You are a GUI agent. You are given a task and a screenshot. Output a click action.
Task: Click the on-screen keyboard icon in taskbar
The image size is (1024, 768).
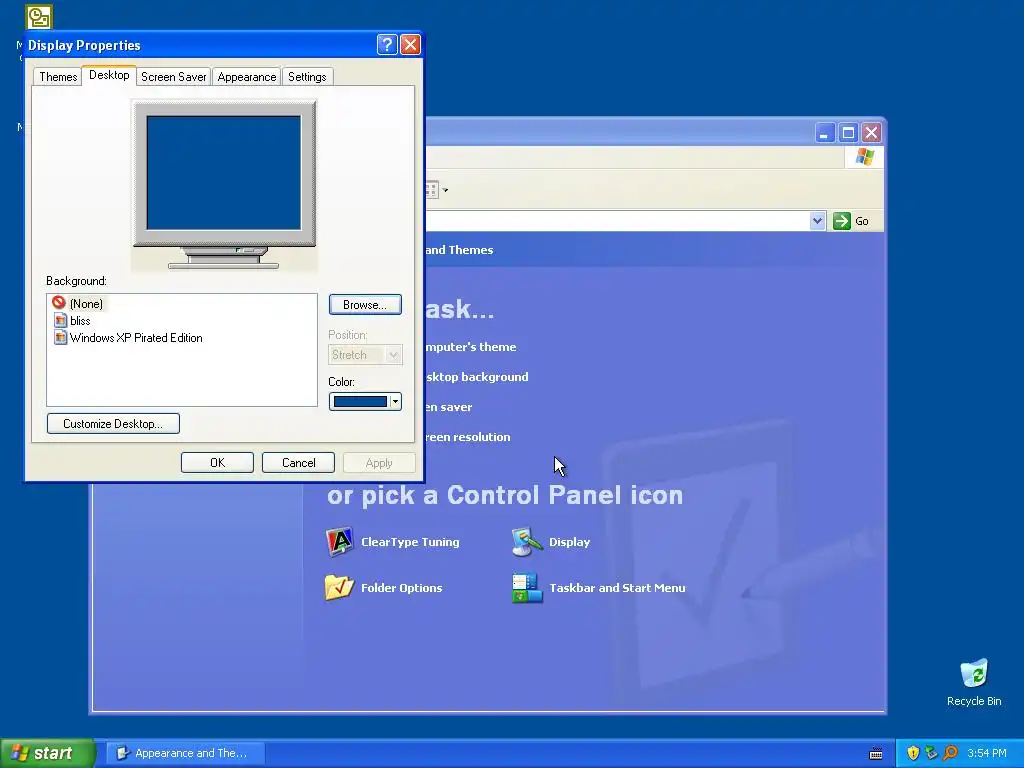click(876, 754)
